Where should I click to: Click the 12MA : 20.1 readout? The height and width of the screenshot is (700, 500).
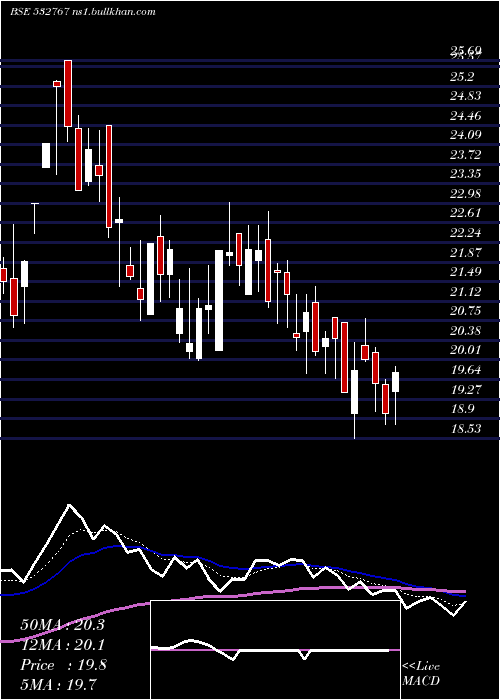pos(62,645)
